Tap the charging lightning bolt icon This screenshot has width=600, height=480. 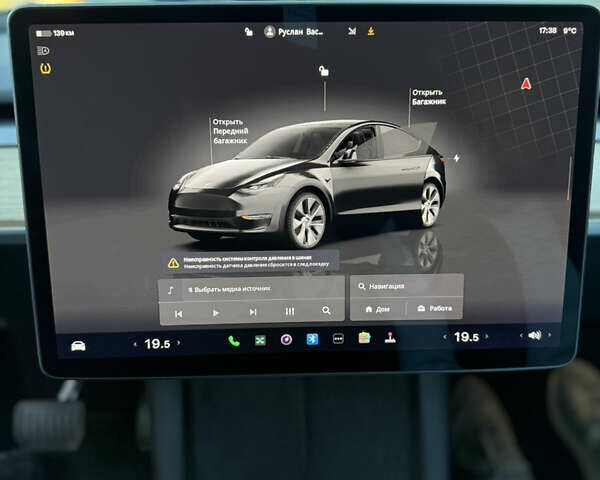point(456,158)
